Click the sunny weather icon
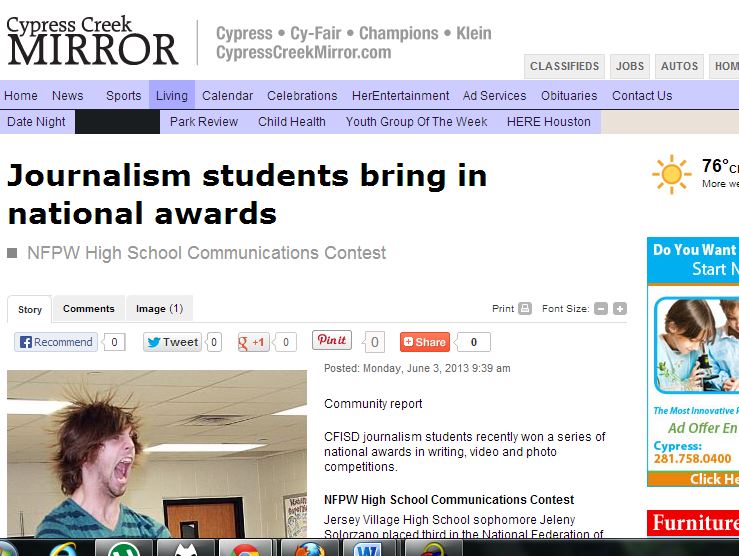Screen dimensions: 739x556 point(671,174)
